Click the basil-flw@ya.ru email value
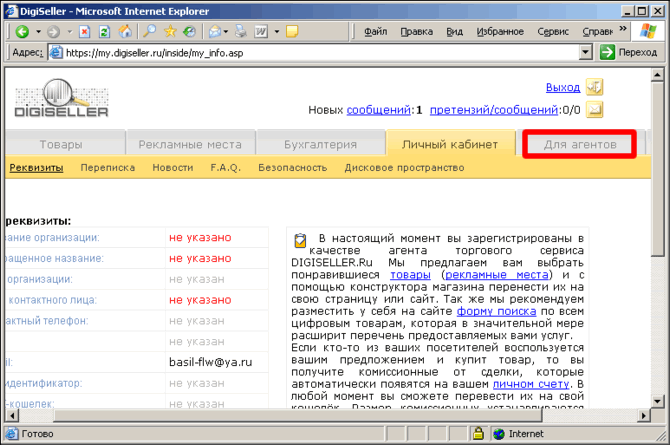Viewport: 670px width, 445px height. (x=211, y=362)
